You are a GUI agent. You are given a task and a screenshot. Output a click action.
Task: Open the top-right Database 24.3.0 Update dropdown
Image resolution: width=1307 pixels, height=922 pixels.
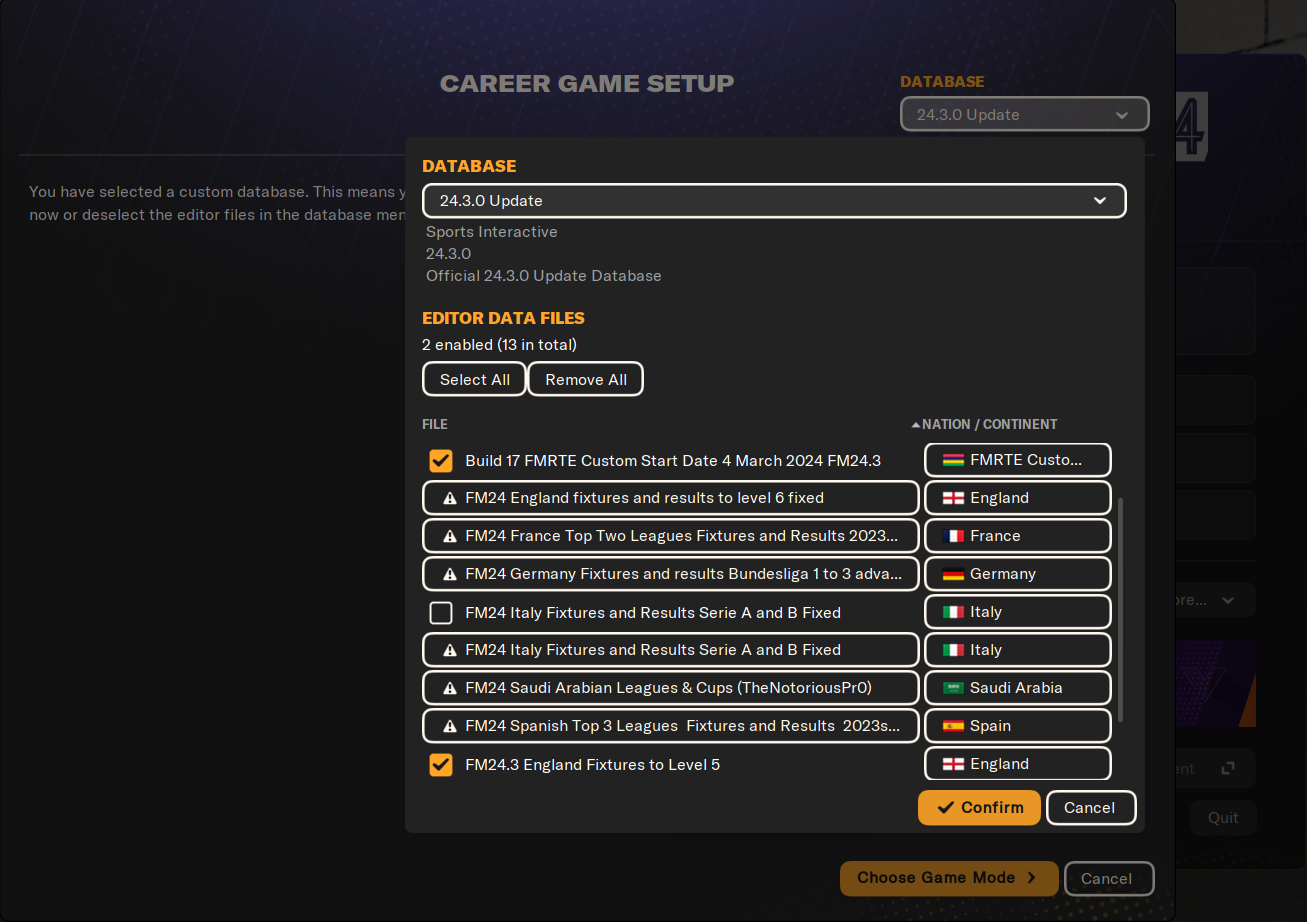pos(1024,114)
